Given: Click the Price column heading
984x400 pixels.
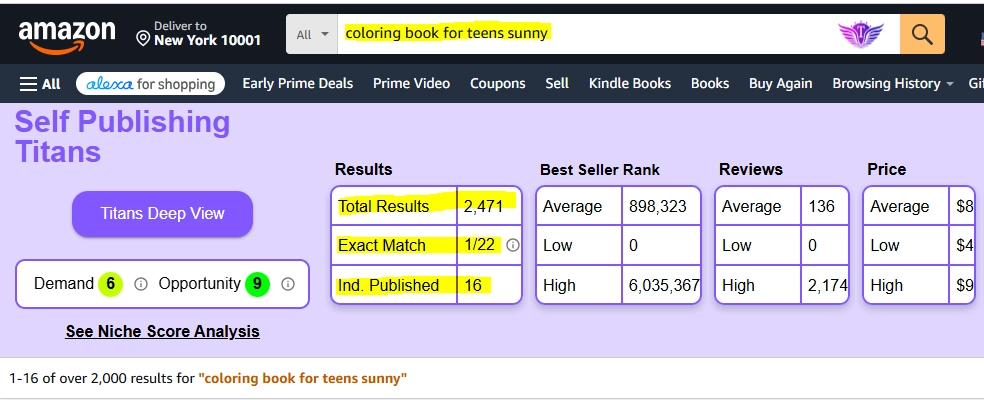Looking at the screenshot, I should 887,170.
